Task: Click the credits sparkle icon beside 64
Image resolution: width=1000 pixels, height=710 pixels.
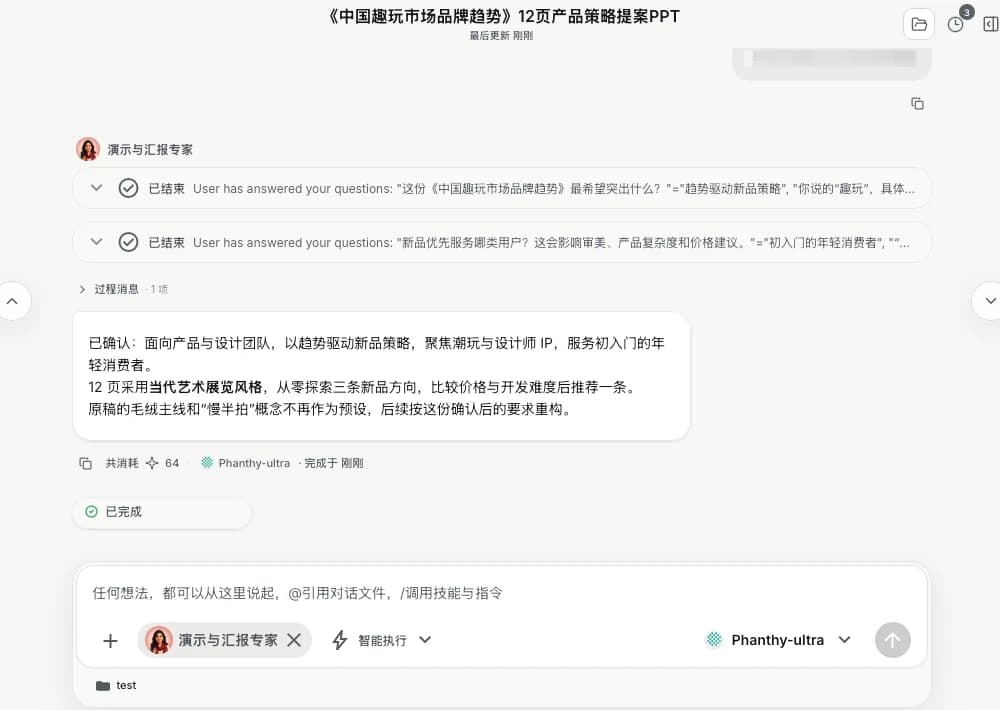Action: pos(152,463)
